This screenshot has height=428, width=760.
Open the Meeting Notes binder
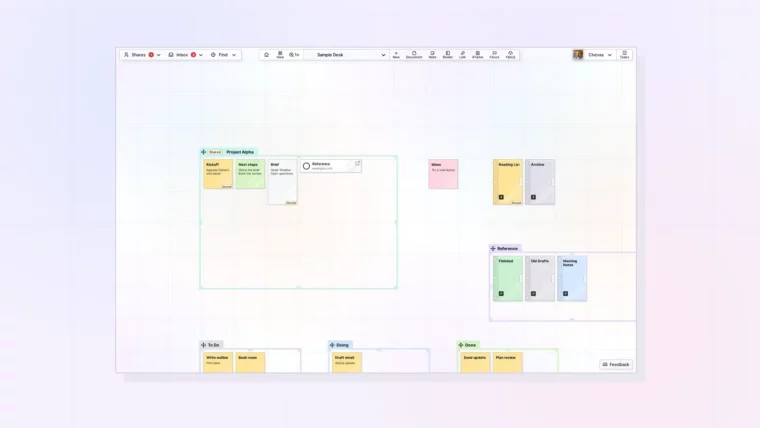click(572, 279)
